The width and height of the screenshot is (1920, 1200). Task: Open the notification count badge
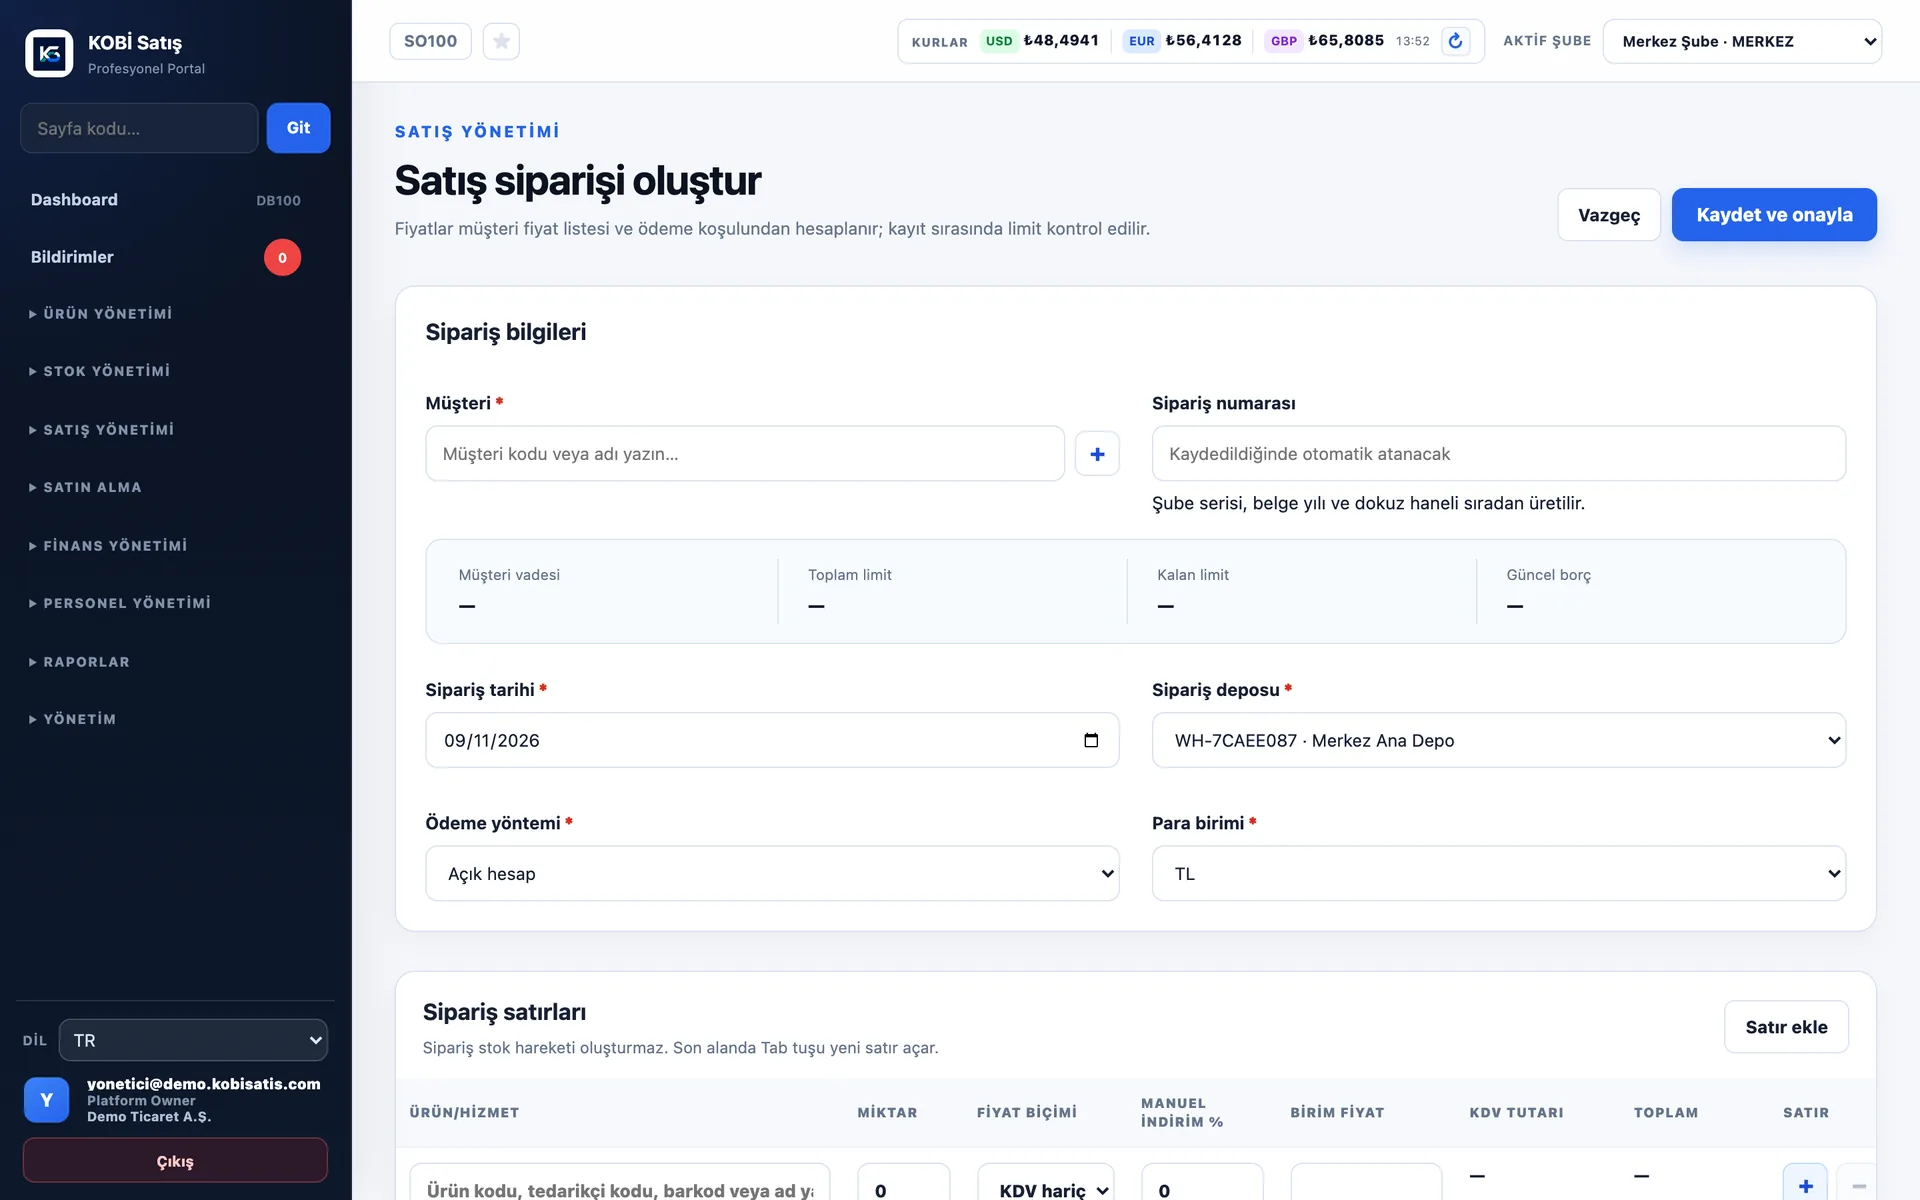point(282,258)
